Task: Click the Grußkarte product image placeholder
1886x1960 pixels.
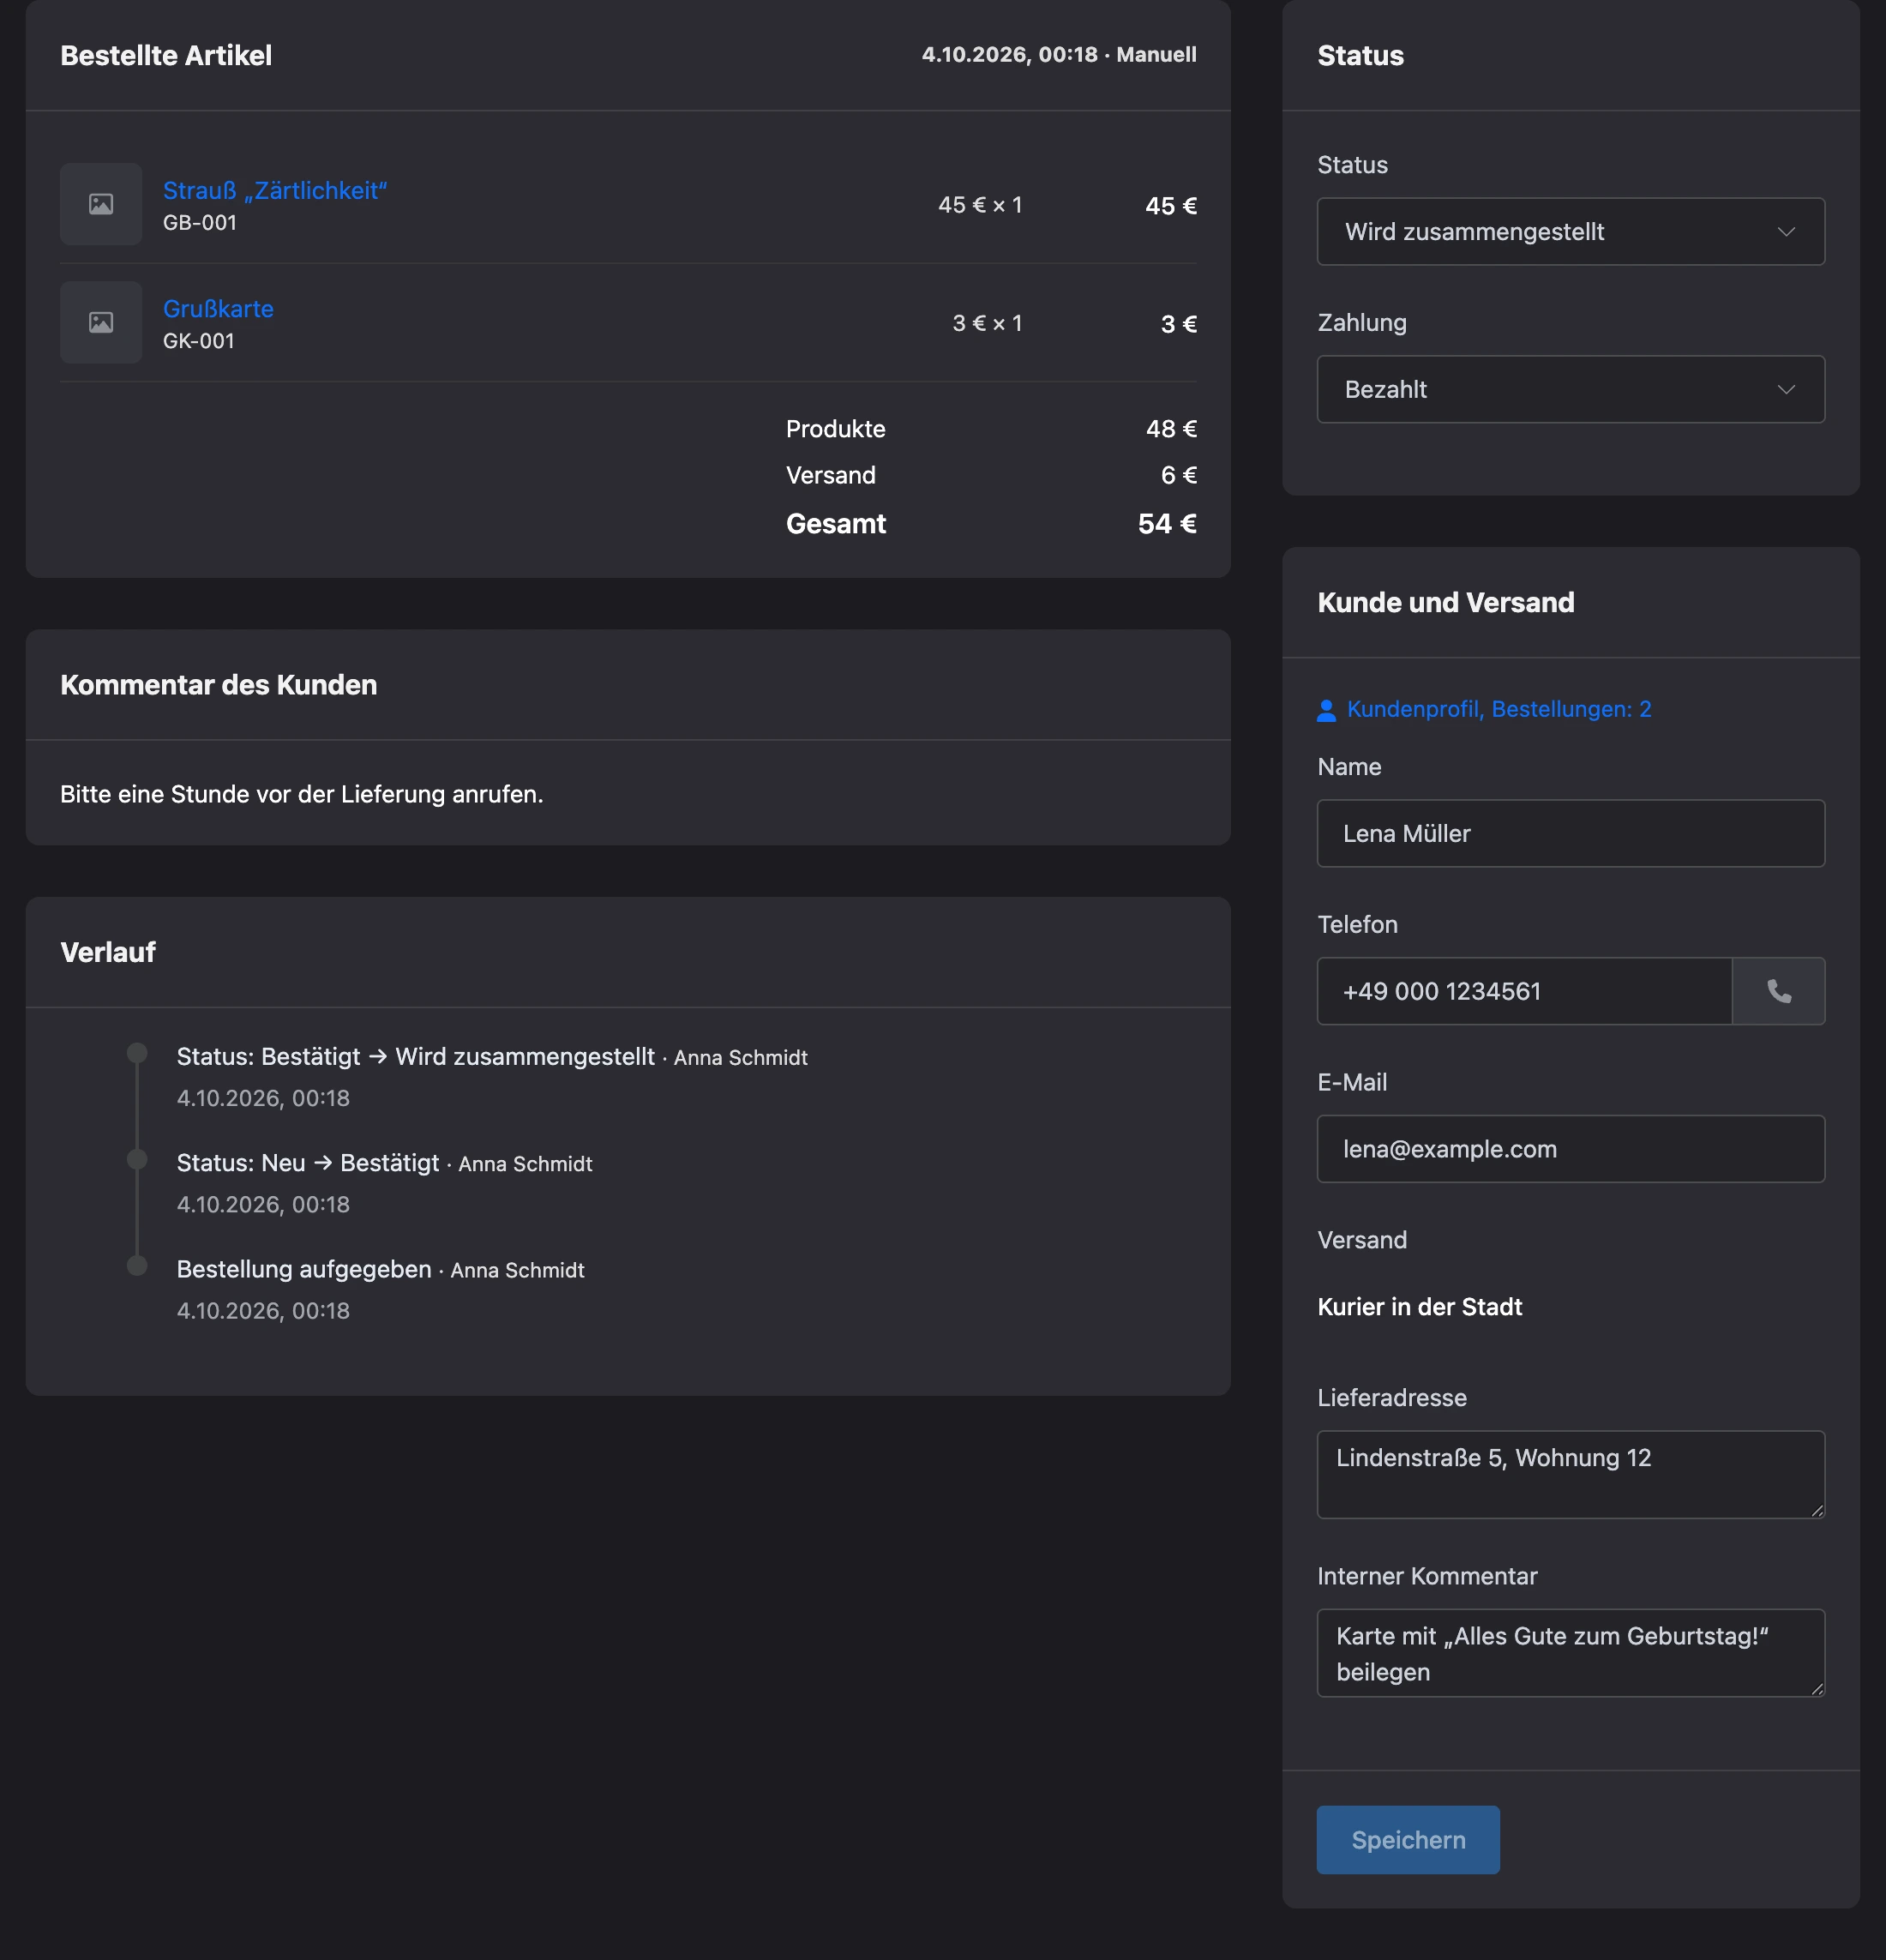Action: (x=101, y=322)
